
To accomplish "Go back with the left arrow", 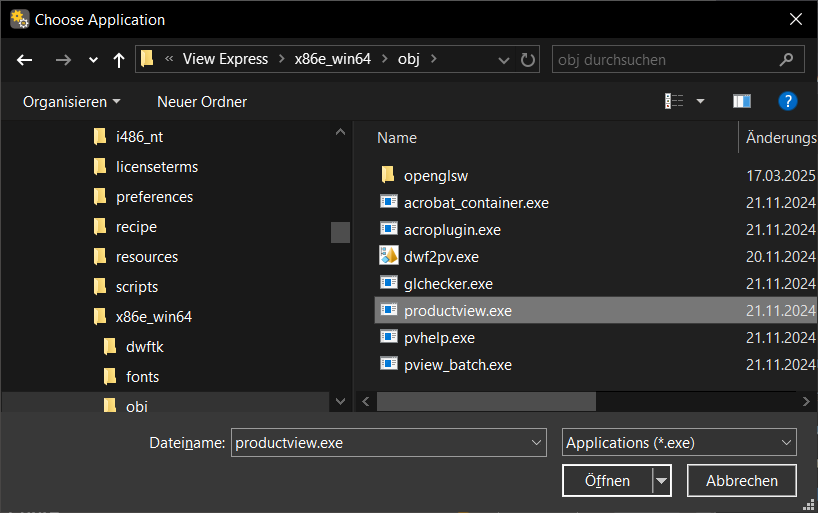I will pyautogui.click(x=25, y=60).
